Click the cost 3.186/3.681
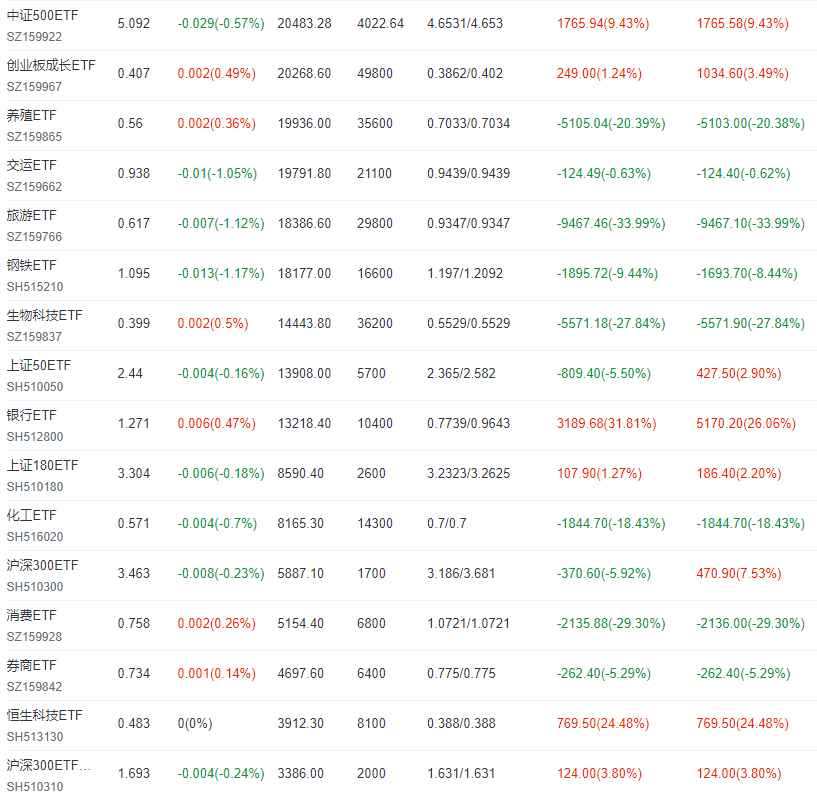 pos(461,574)
